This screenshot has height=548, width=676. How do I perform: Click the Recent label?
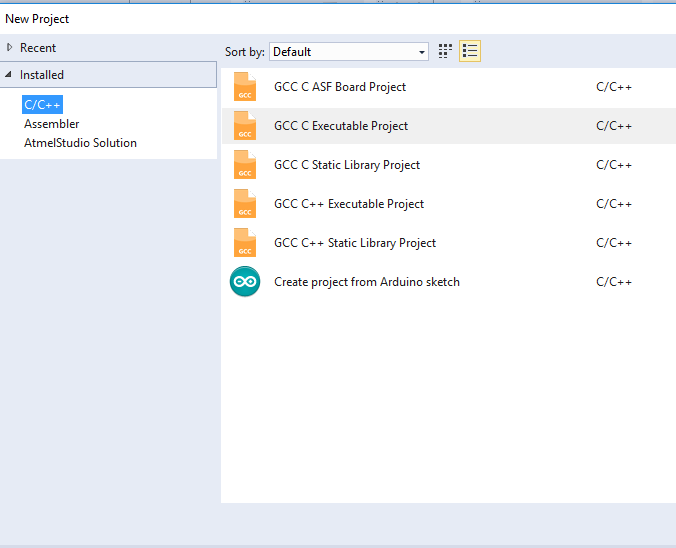[x=38, y=48]
